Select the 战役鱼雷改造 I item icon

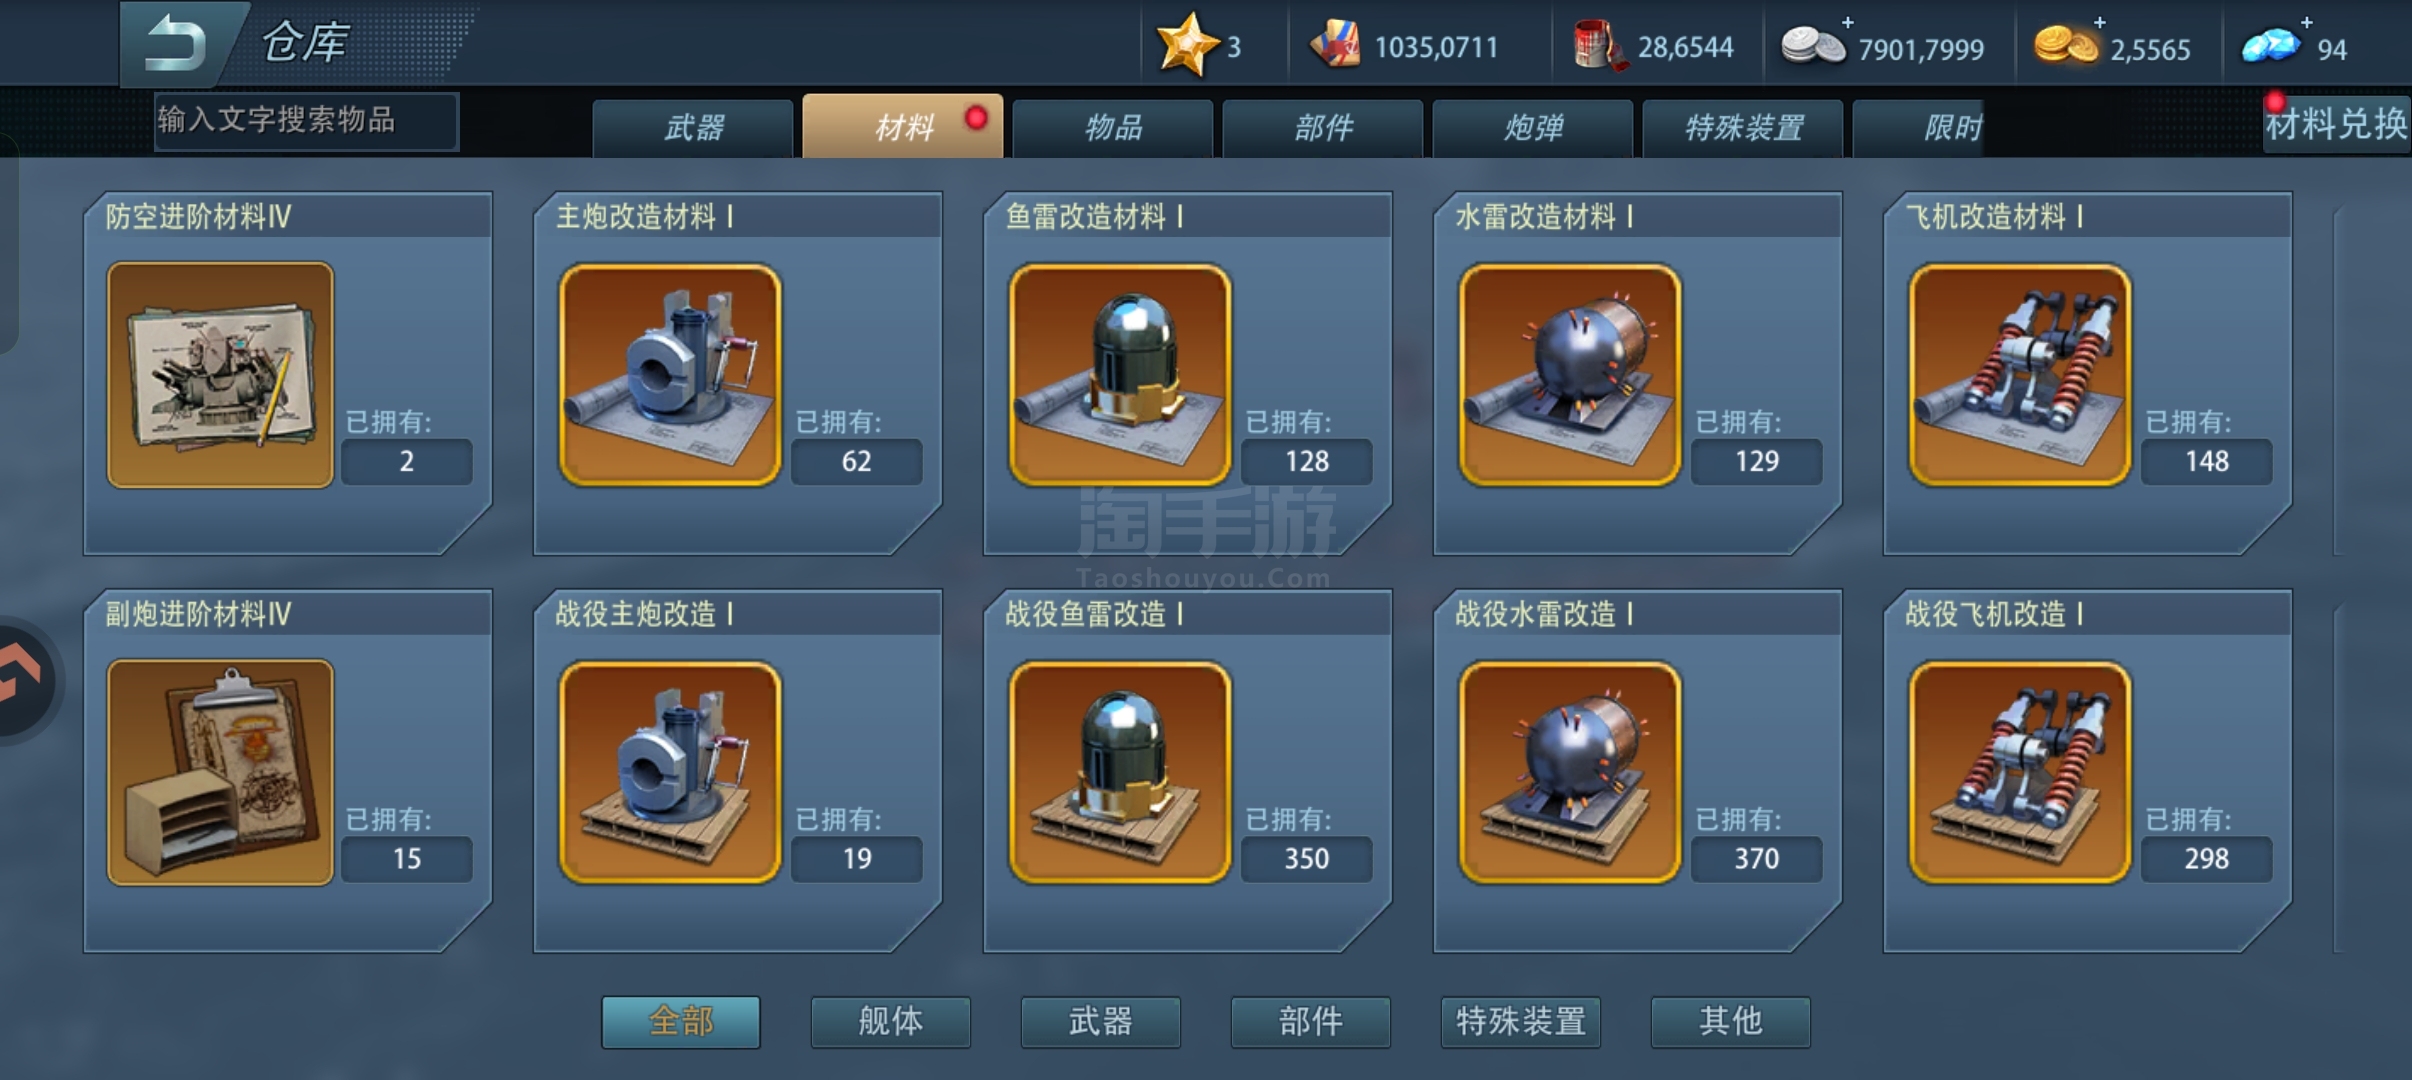(x=1120, y=772)
